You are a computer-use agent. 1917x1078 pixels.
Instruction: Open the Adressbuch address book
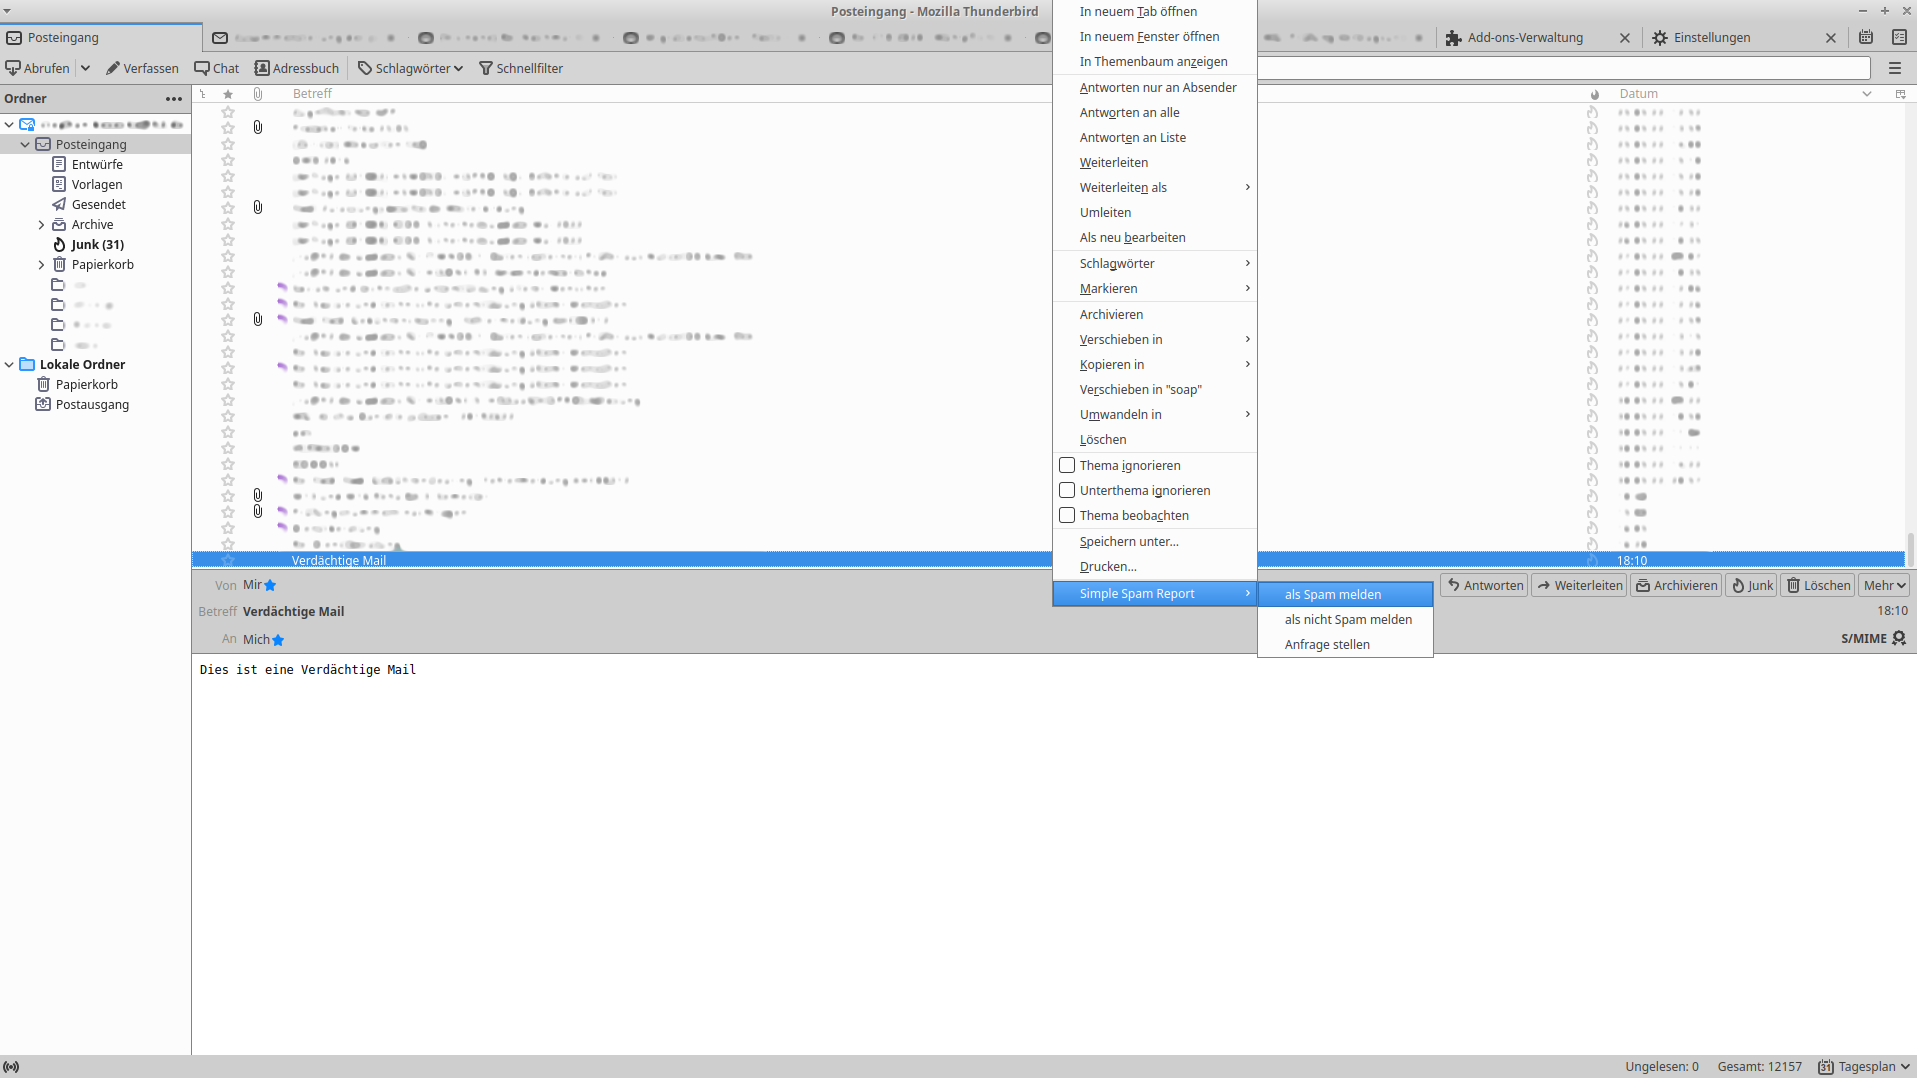tap(262, 68)
